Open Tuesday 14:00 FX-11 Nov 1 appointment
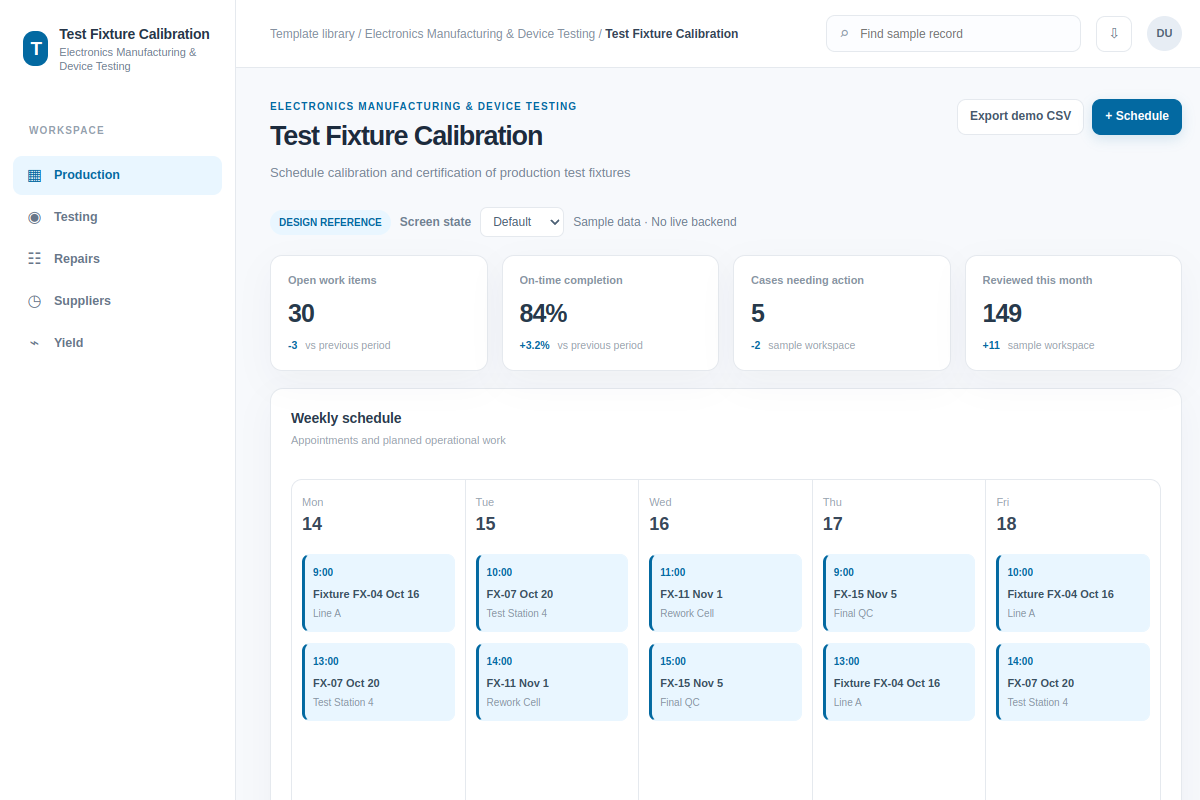 click(552, 682)
